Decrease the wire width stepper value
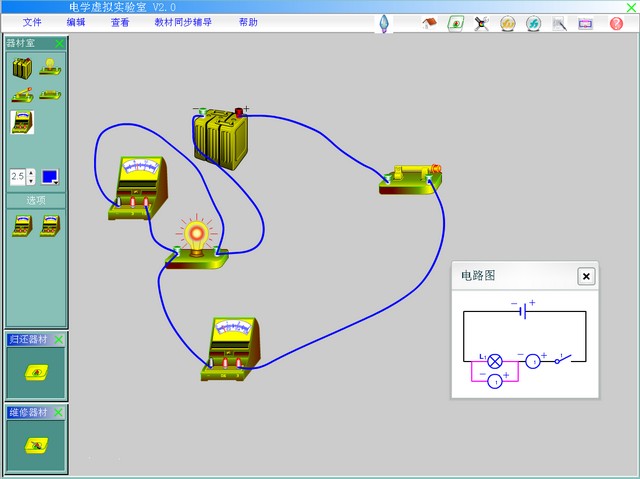The height and width of the screenshot is (479, 640). [x=31, y=181]
